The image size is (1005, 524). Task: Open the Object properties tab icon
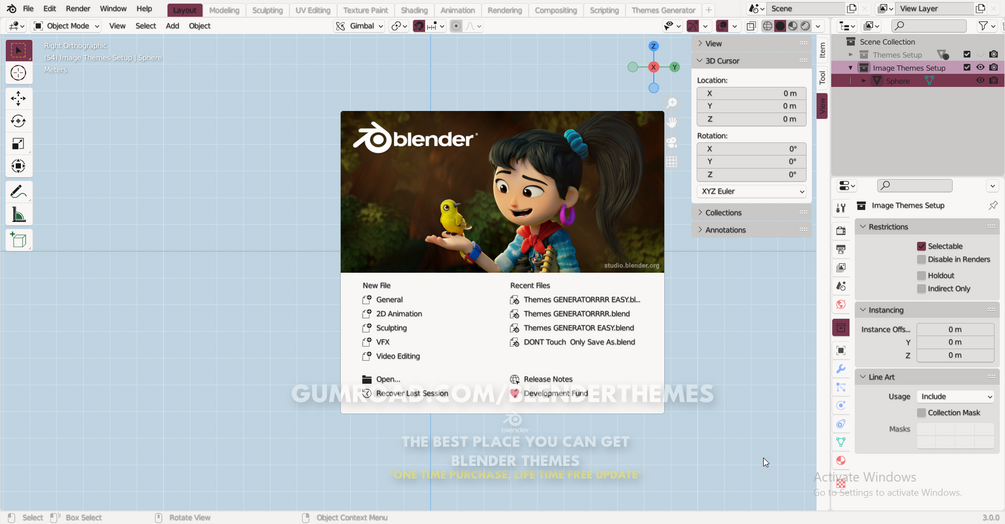tap(841, 350)
